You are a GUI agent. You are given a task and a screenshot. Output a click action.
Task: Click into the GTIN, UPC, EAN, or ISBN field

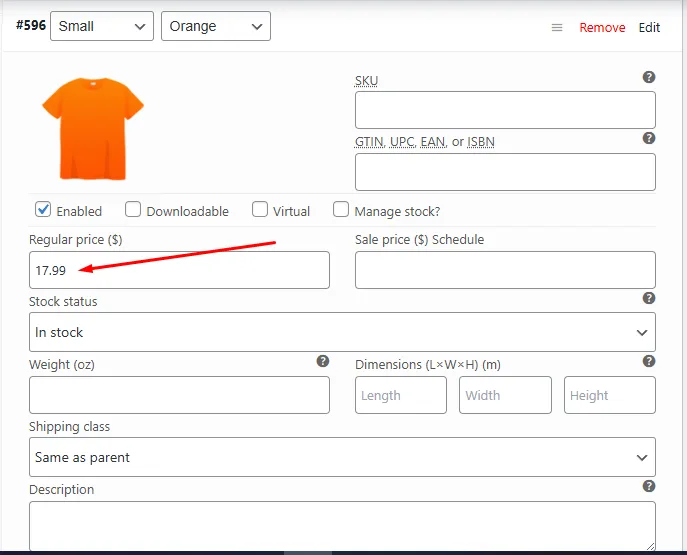click(505, 172)
